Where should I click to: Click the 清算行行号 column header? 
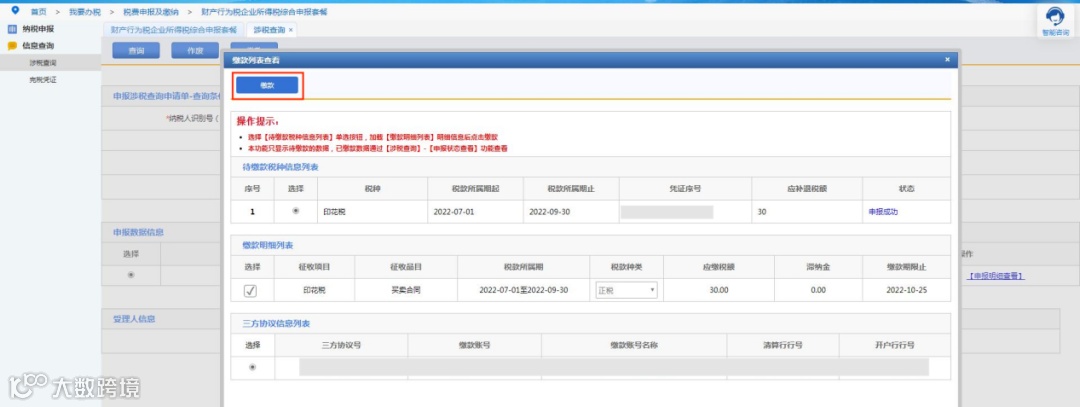tap(783, 345)
